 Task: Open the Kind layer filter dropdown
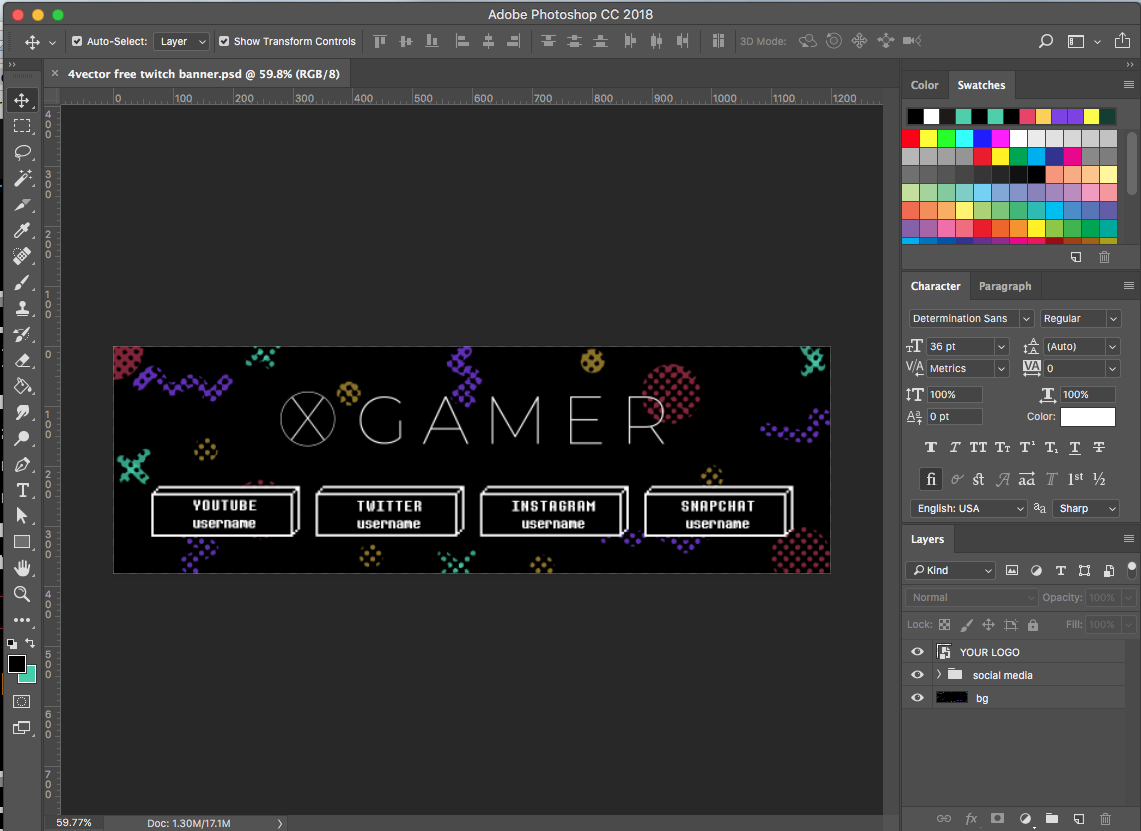[950, 570]
